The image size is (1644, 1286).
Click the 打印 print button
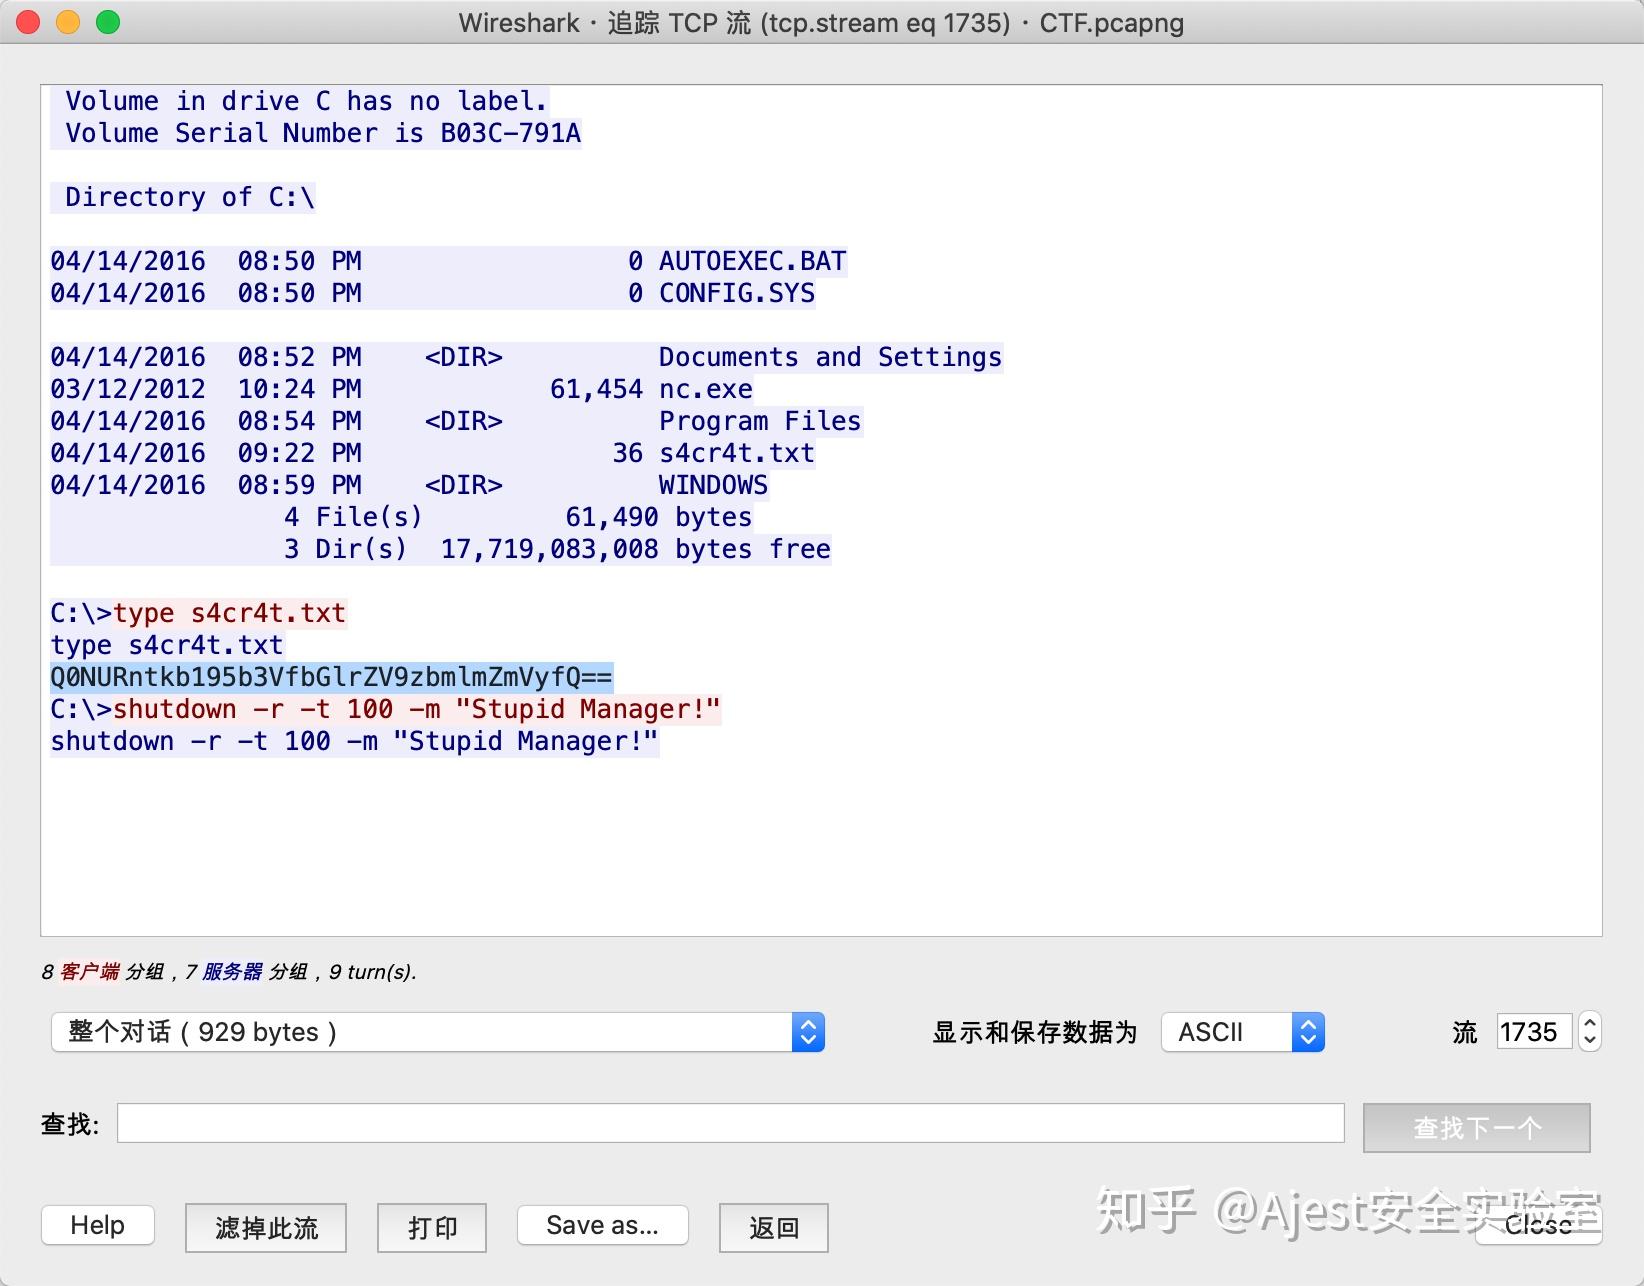(432, 1228)
